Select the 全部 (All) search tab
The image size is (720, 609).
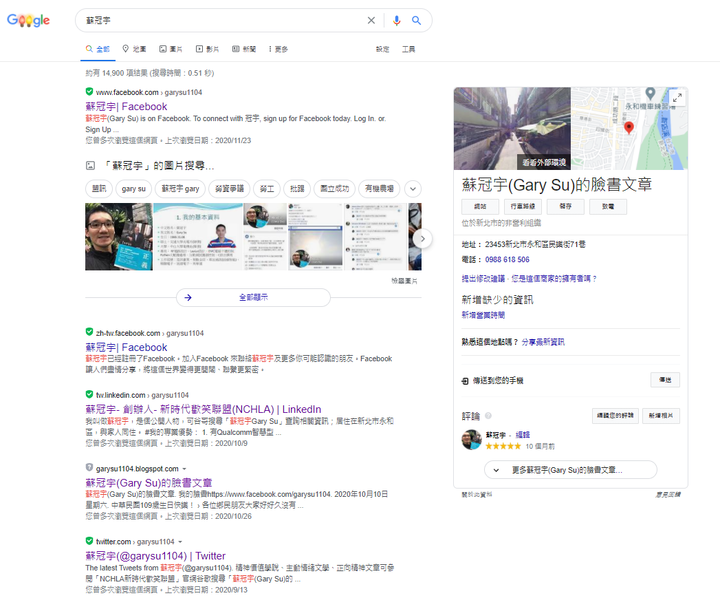pos(98,49)
